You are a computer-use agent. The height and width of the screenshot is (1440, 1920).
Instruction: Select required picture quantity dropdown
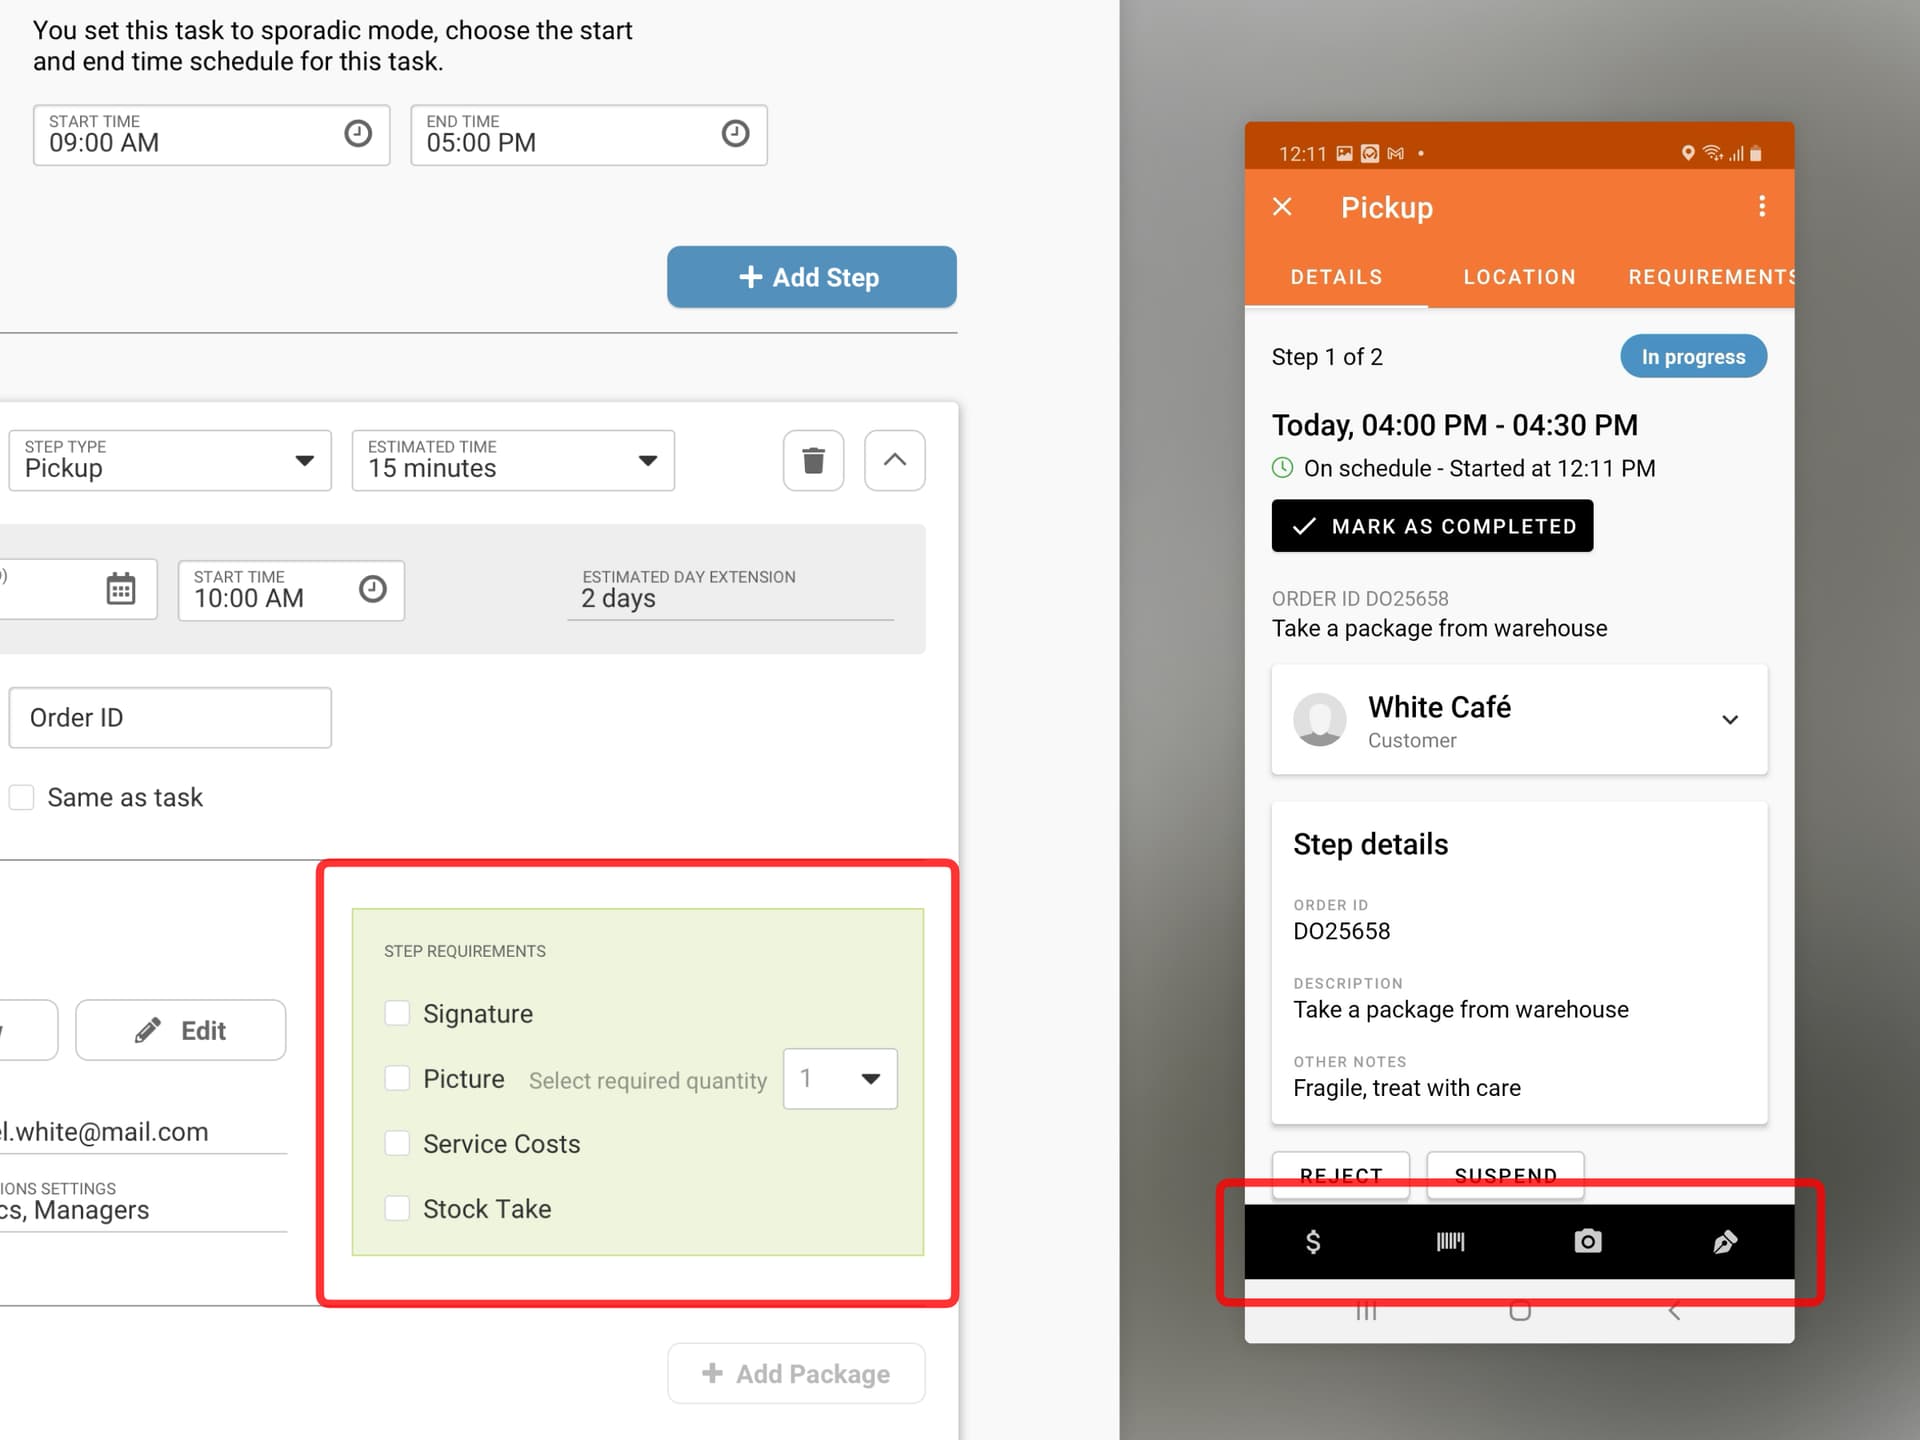click(x=839, y=1080)
